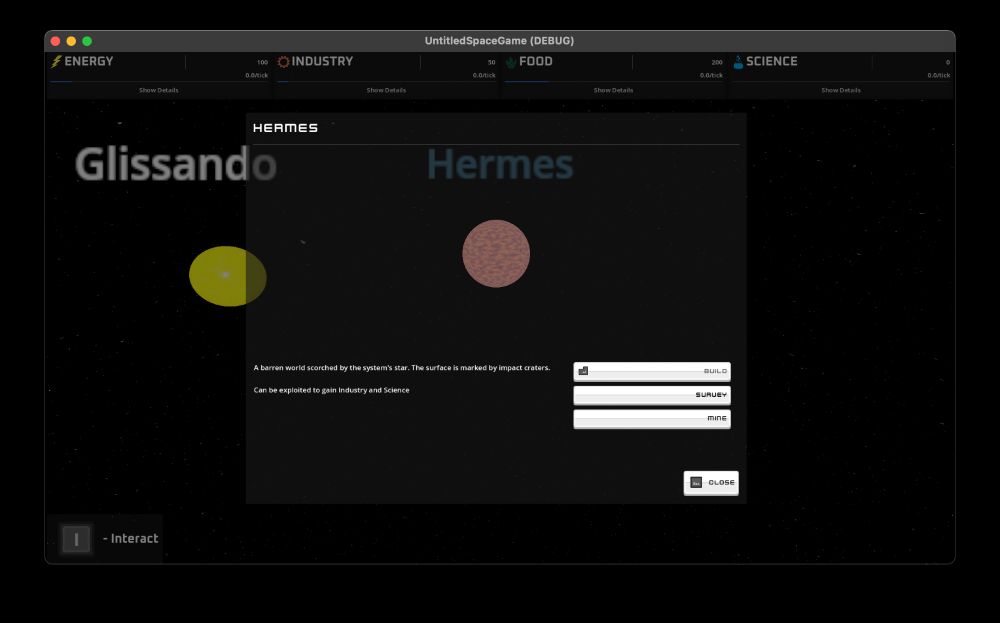
Task: Click the Science flask icon
Action: pyautogui.click(x=737, y=61)
